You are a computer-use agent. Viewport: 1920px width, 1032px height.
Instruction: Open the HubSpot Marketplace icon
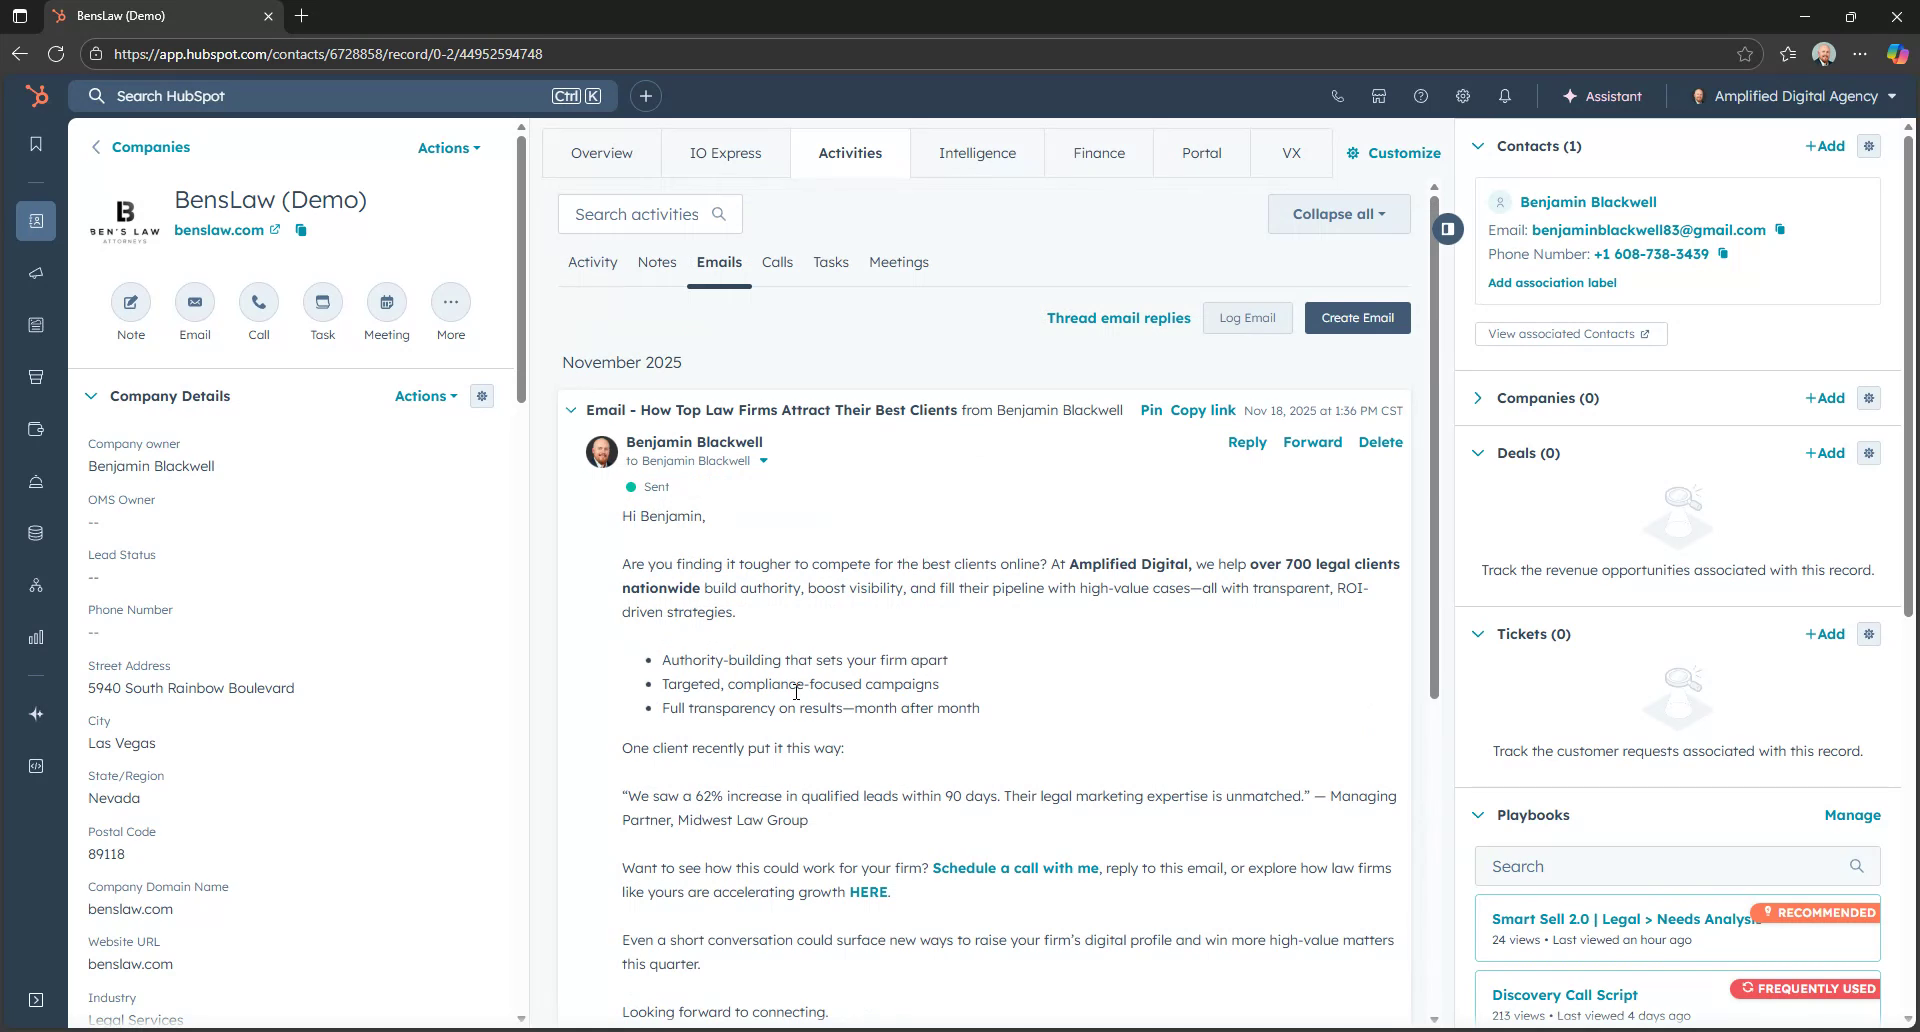tap(1379, 96)
